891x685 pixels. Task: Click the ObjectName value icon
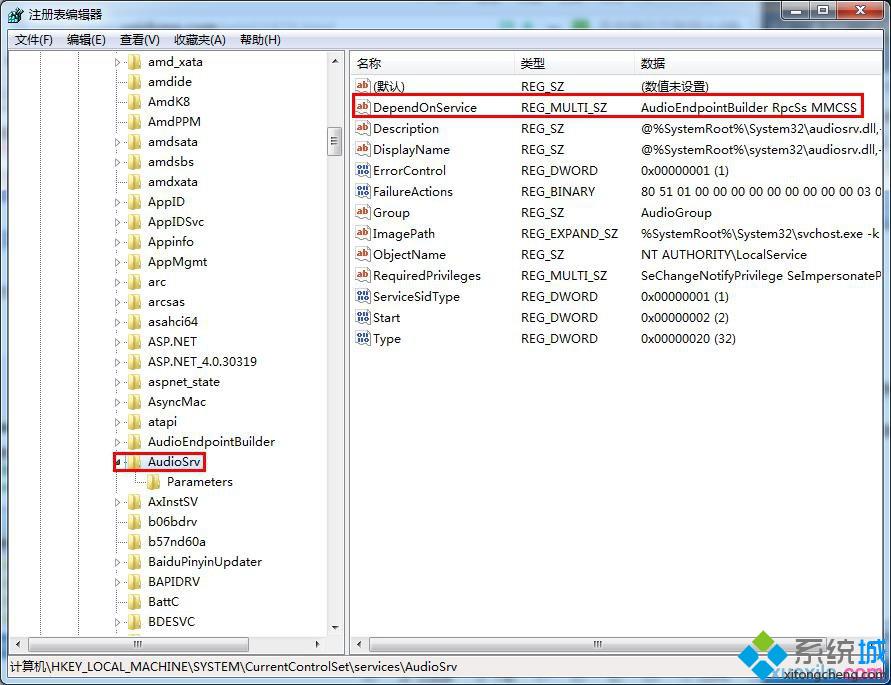(x=363, y=254)
